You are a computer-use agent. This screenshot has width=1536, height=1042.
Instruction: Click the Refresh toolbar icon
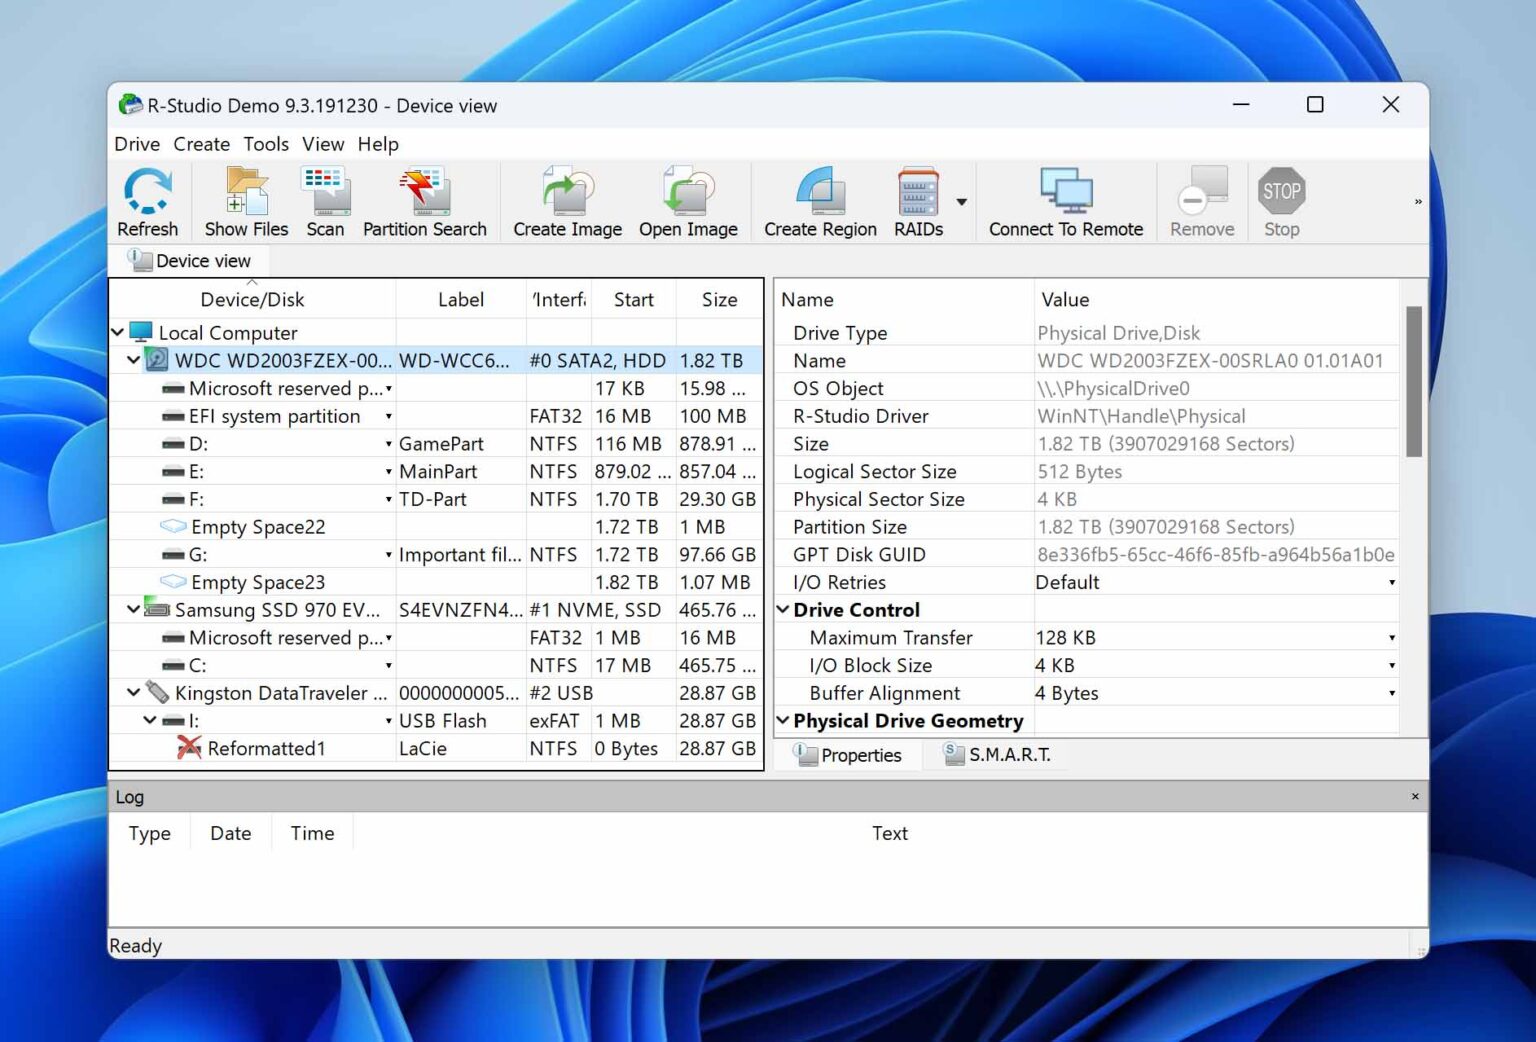147,200
